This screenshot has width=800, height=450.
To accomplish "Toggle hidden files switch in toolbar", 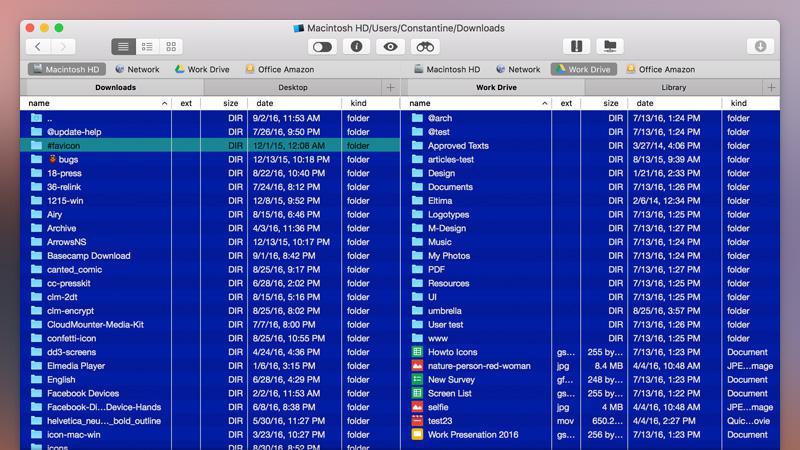I will point(322,47).
